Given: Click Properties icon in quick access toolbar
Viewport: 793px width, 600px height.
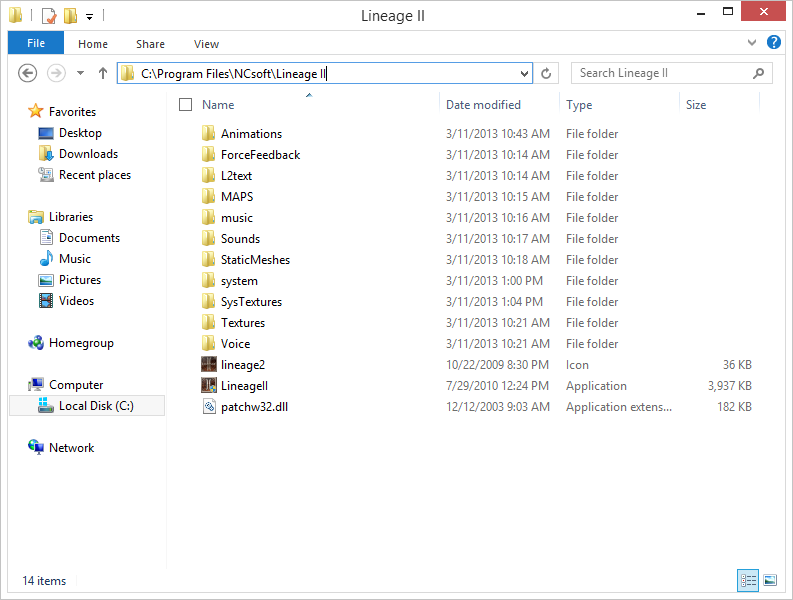Looking at the screenshot, I should click(x=49, y=16).
